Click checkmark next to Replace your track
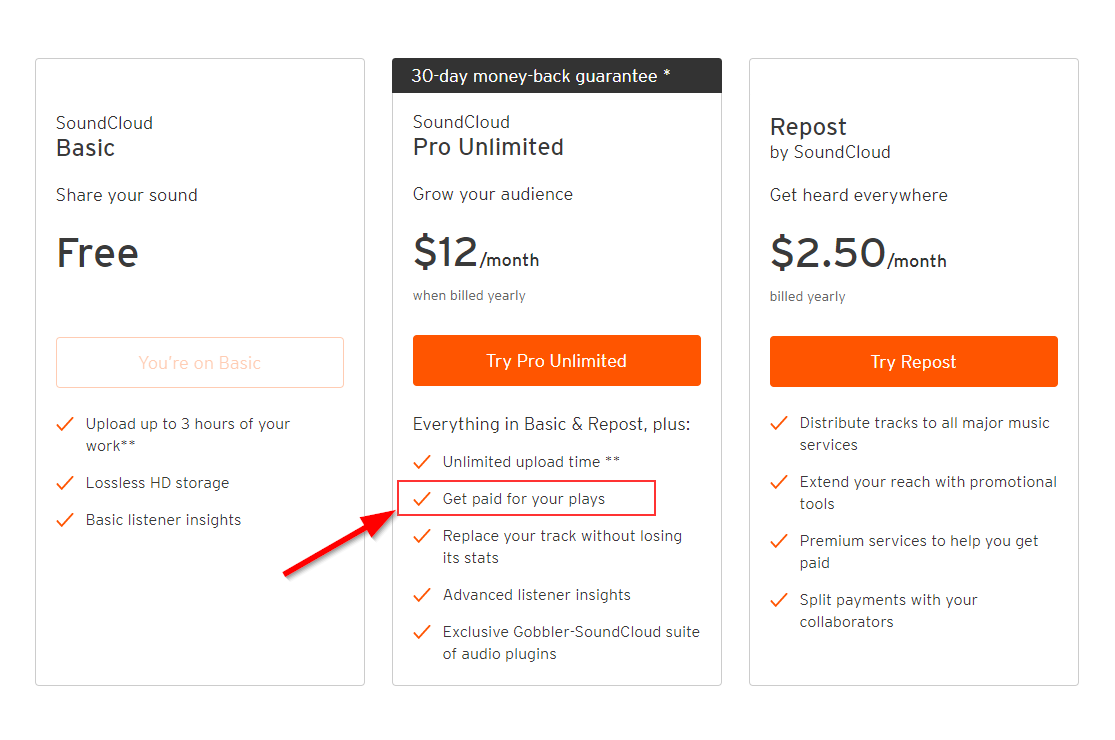The image size is (1115, 740). [422, 536]
